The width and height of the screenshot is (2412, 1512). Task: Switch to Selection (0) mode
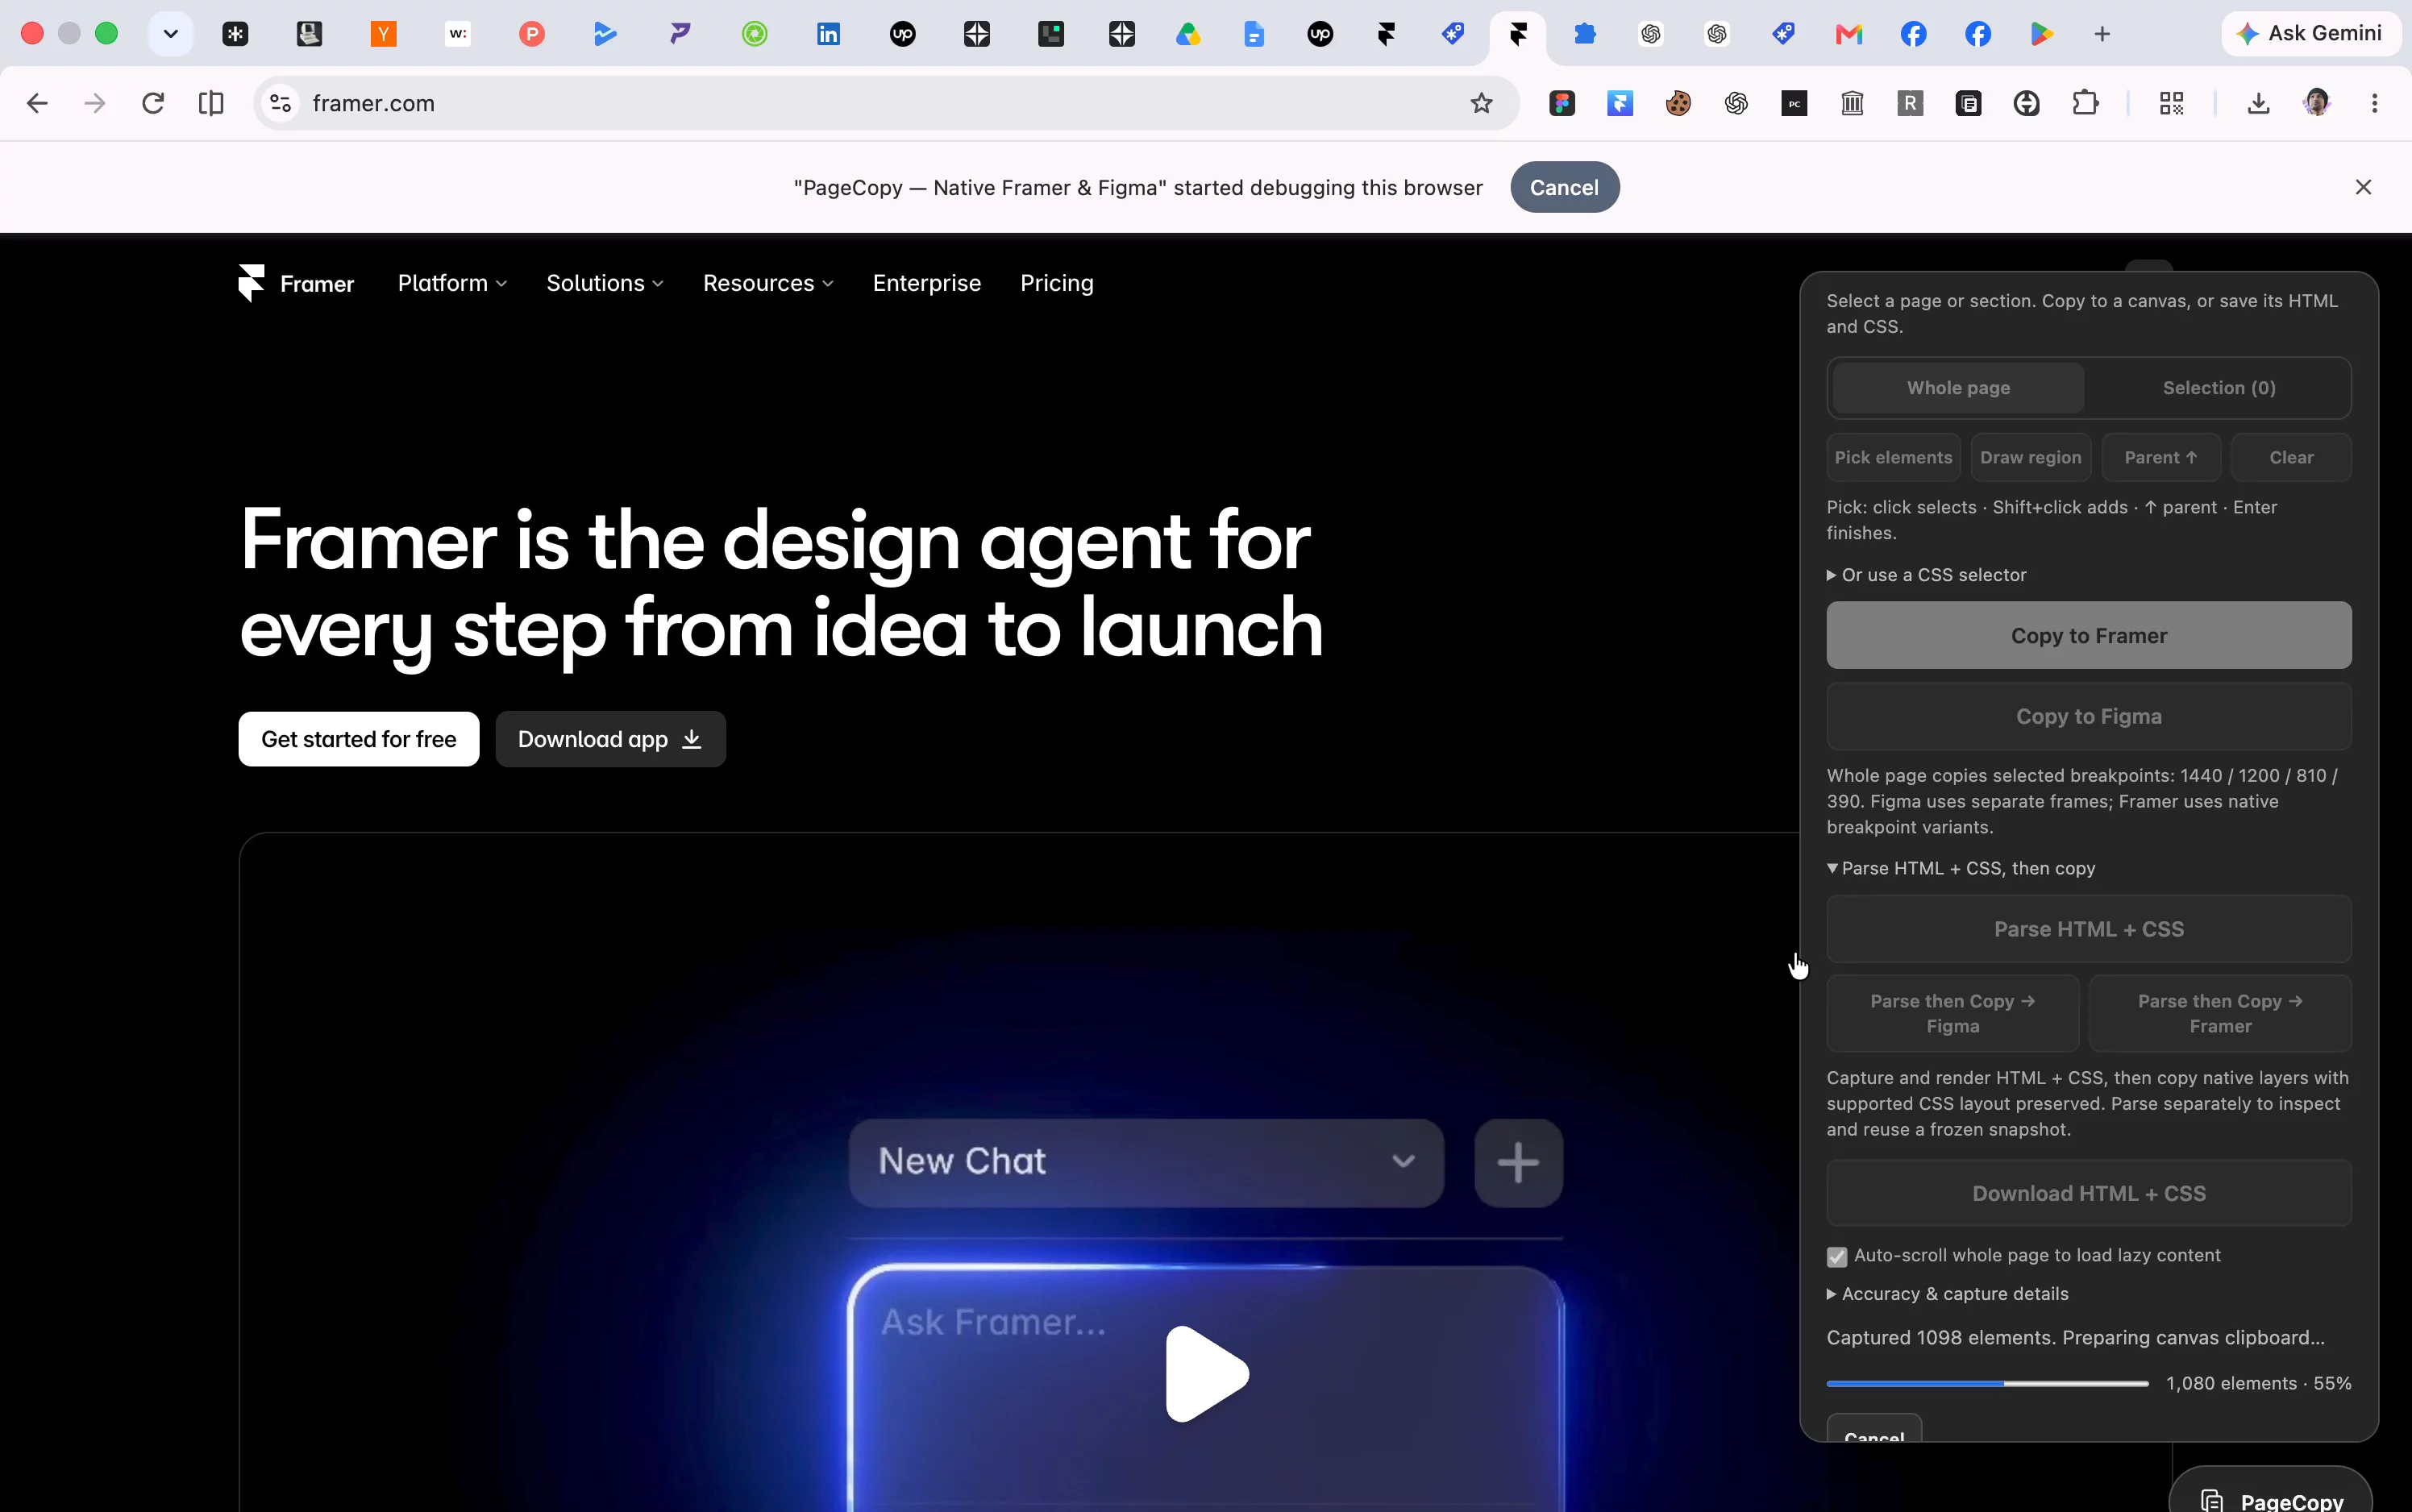point(2219,388)
